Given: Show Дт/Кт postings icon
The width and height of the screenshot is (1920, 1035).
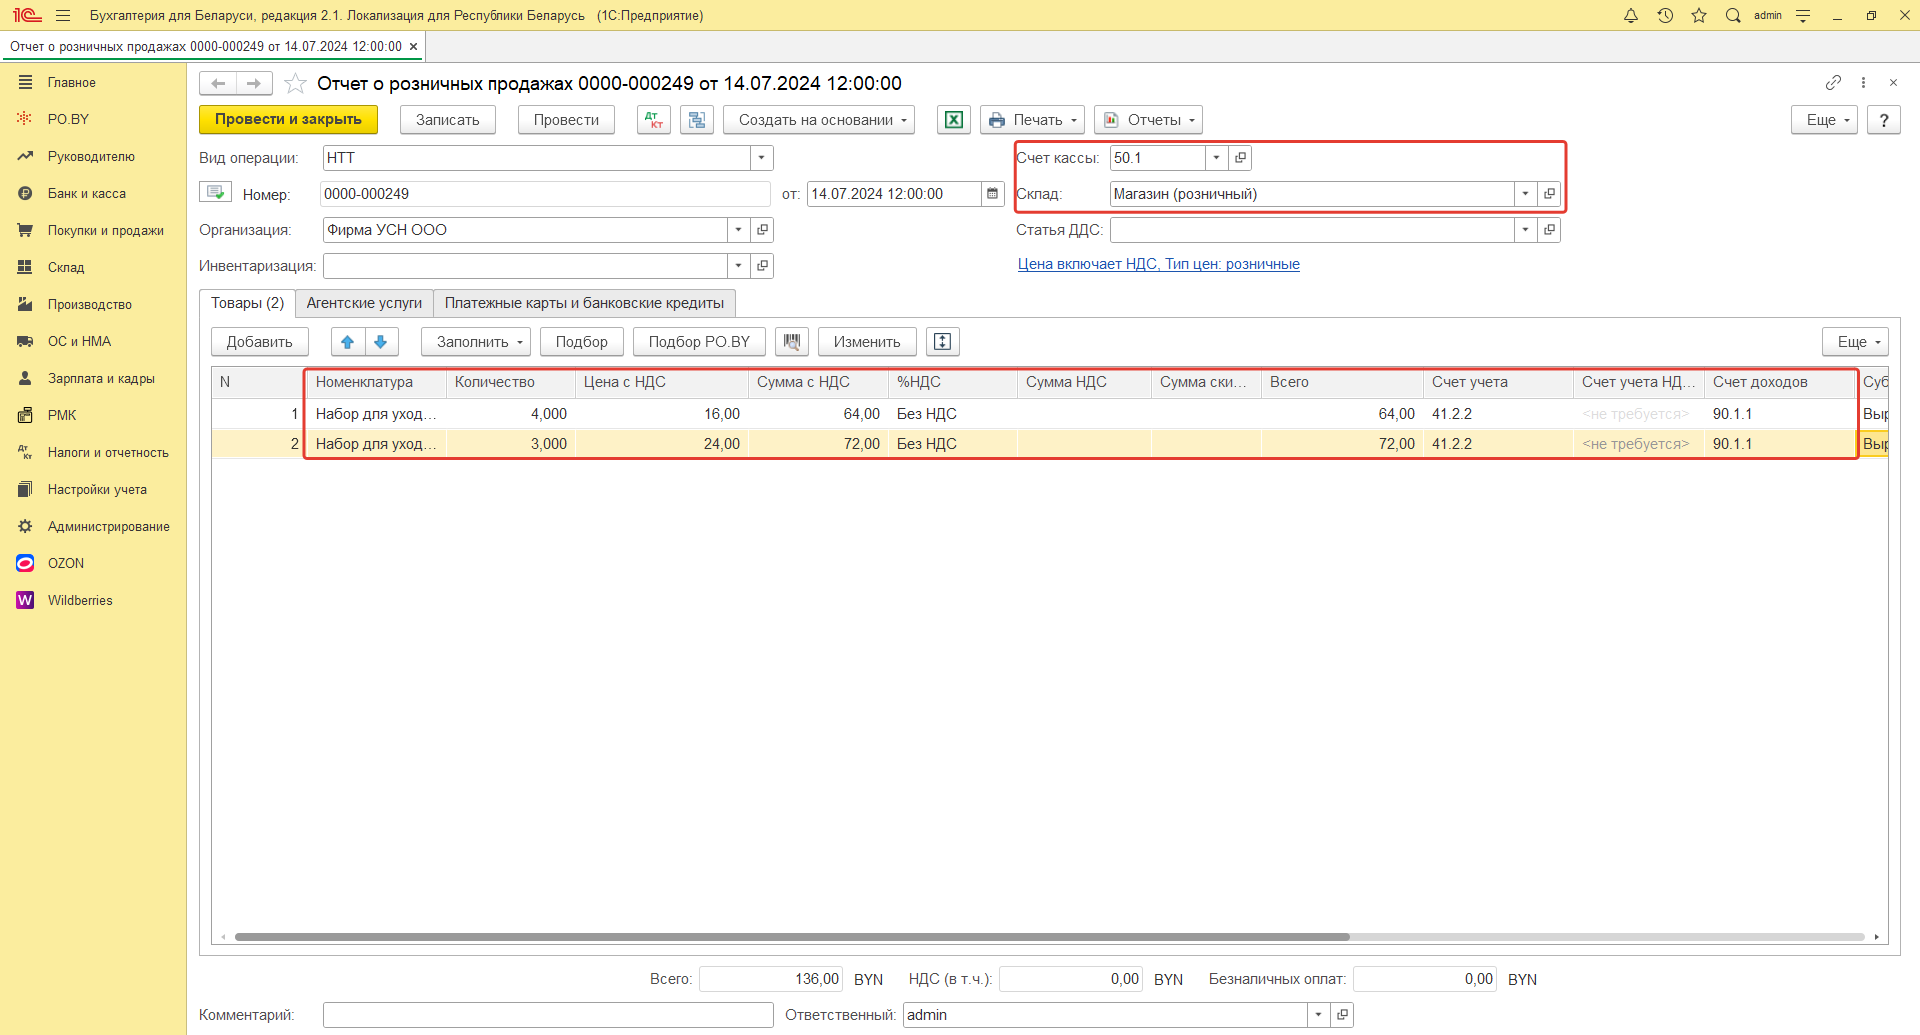Looking at the screenshot, I should click(x=654, y=120).
